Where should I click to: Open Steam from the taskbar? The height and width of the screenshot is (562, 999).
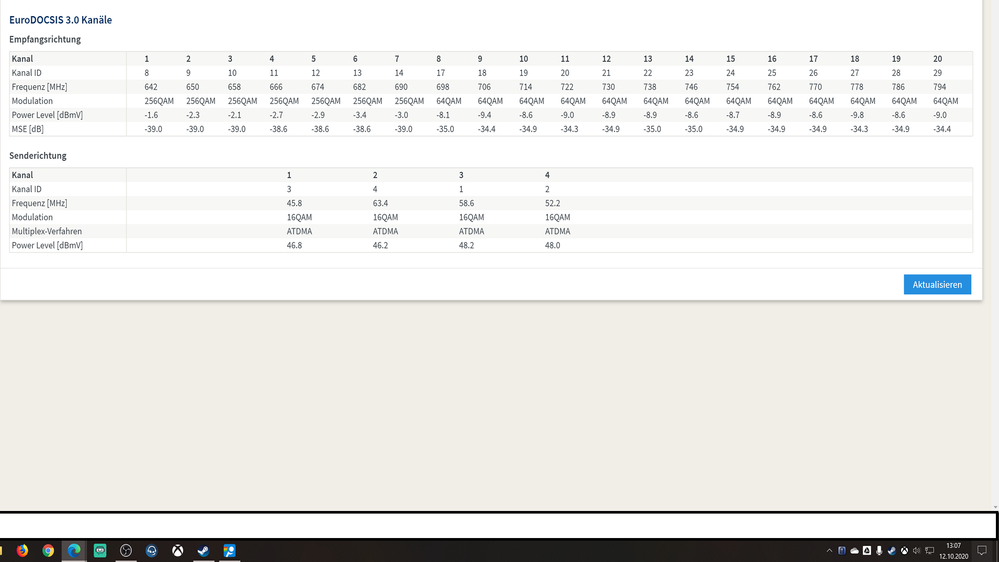(x=203, y=551)
